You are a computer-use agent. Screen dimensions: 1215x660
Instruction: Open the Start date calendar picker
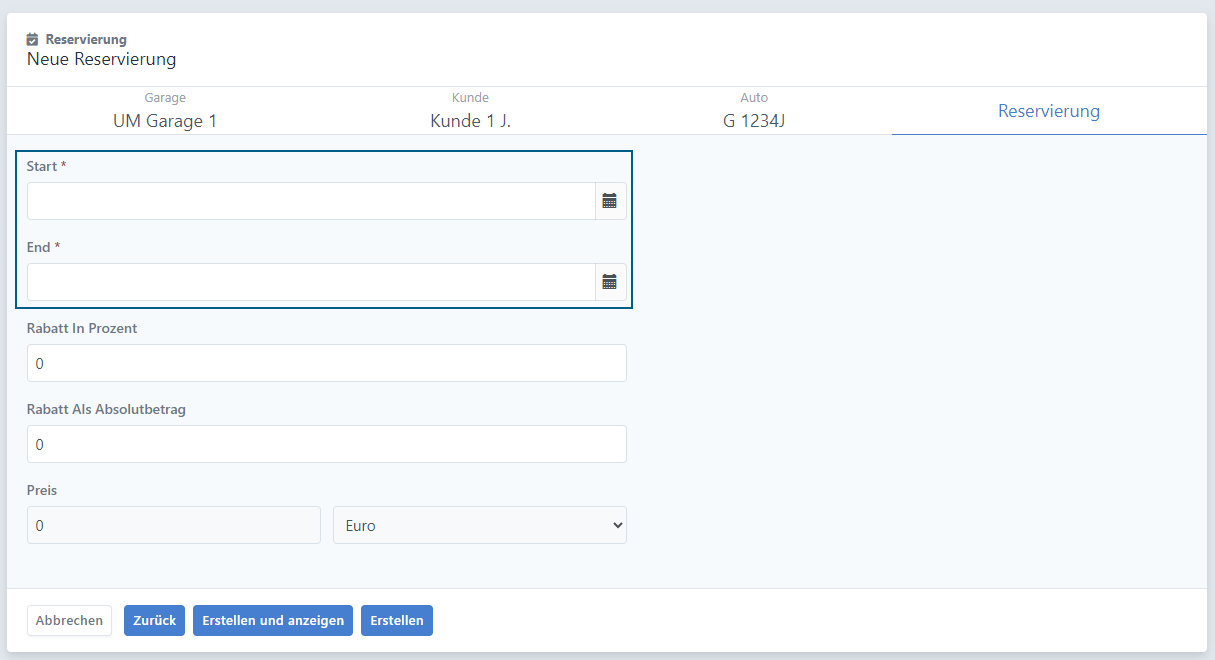point(610,201)
